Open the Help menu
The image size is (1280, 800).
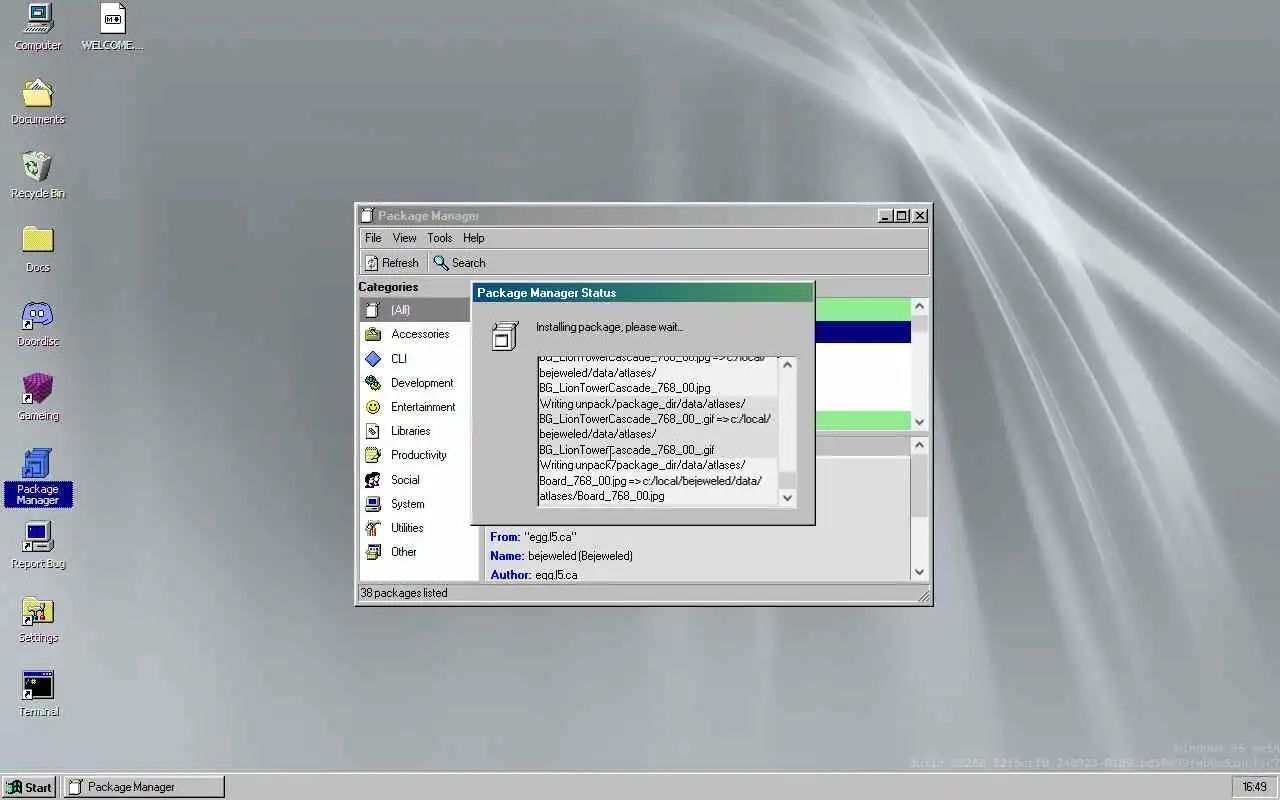pyautogui.click(x=474, y=238)
